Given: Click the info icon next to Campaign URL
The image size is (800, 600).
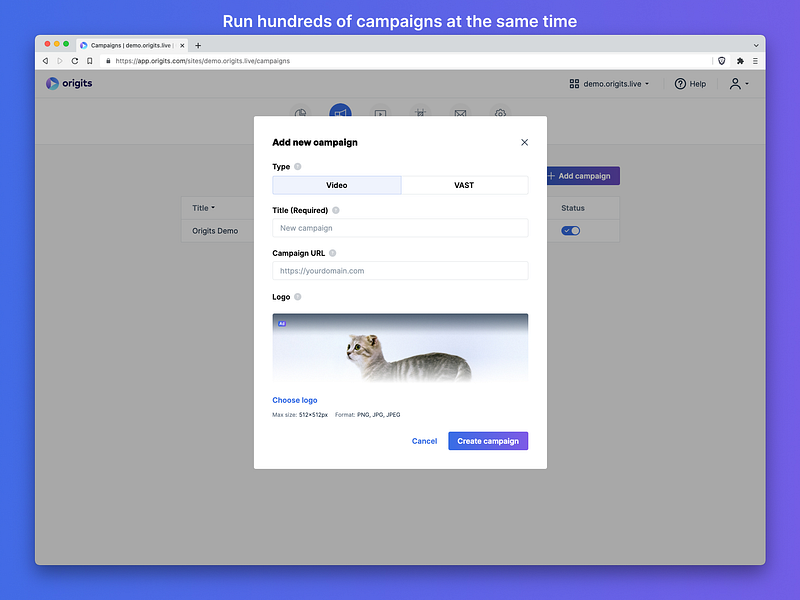Looking at the screenshot, I should [x=333, y=253].
